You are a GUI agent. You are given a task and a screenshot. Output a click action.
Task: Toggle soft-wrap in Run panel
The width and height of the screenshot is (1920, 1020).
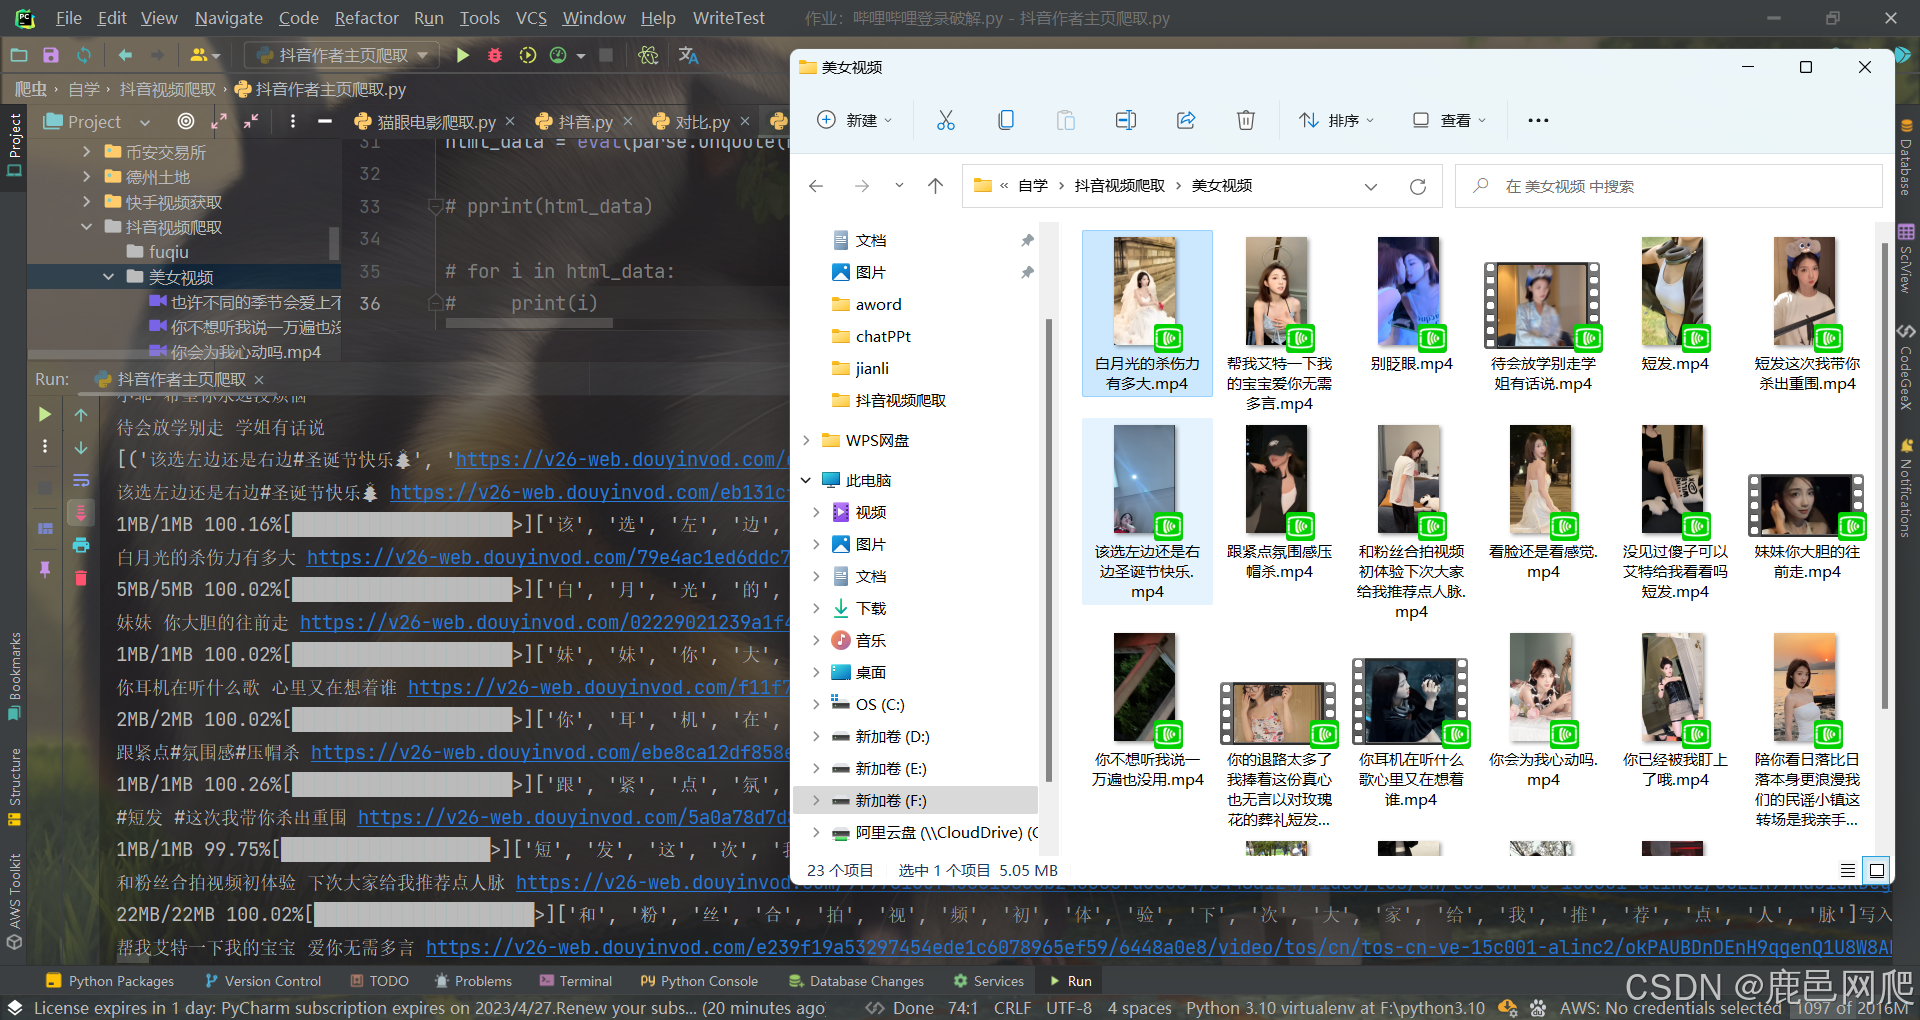click(x=81, y=481)
